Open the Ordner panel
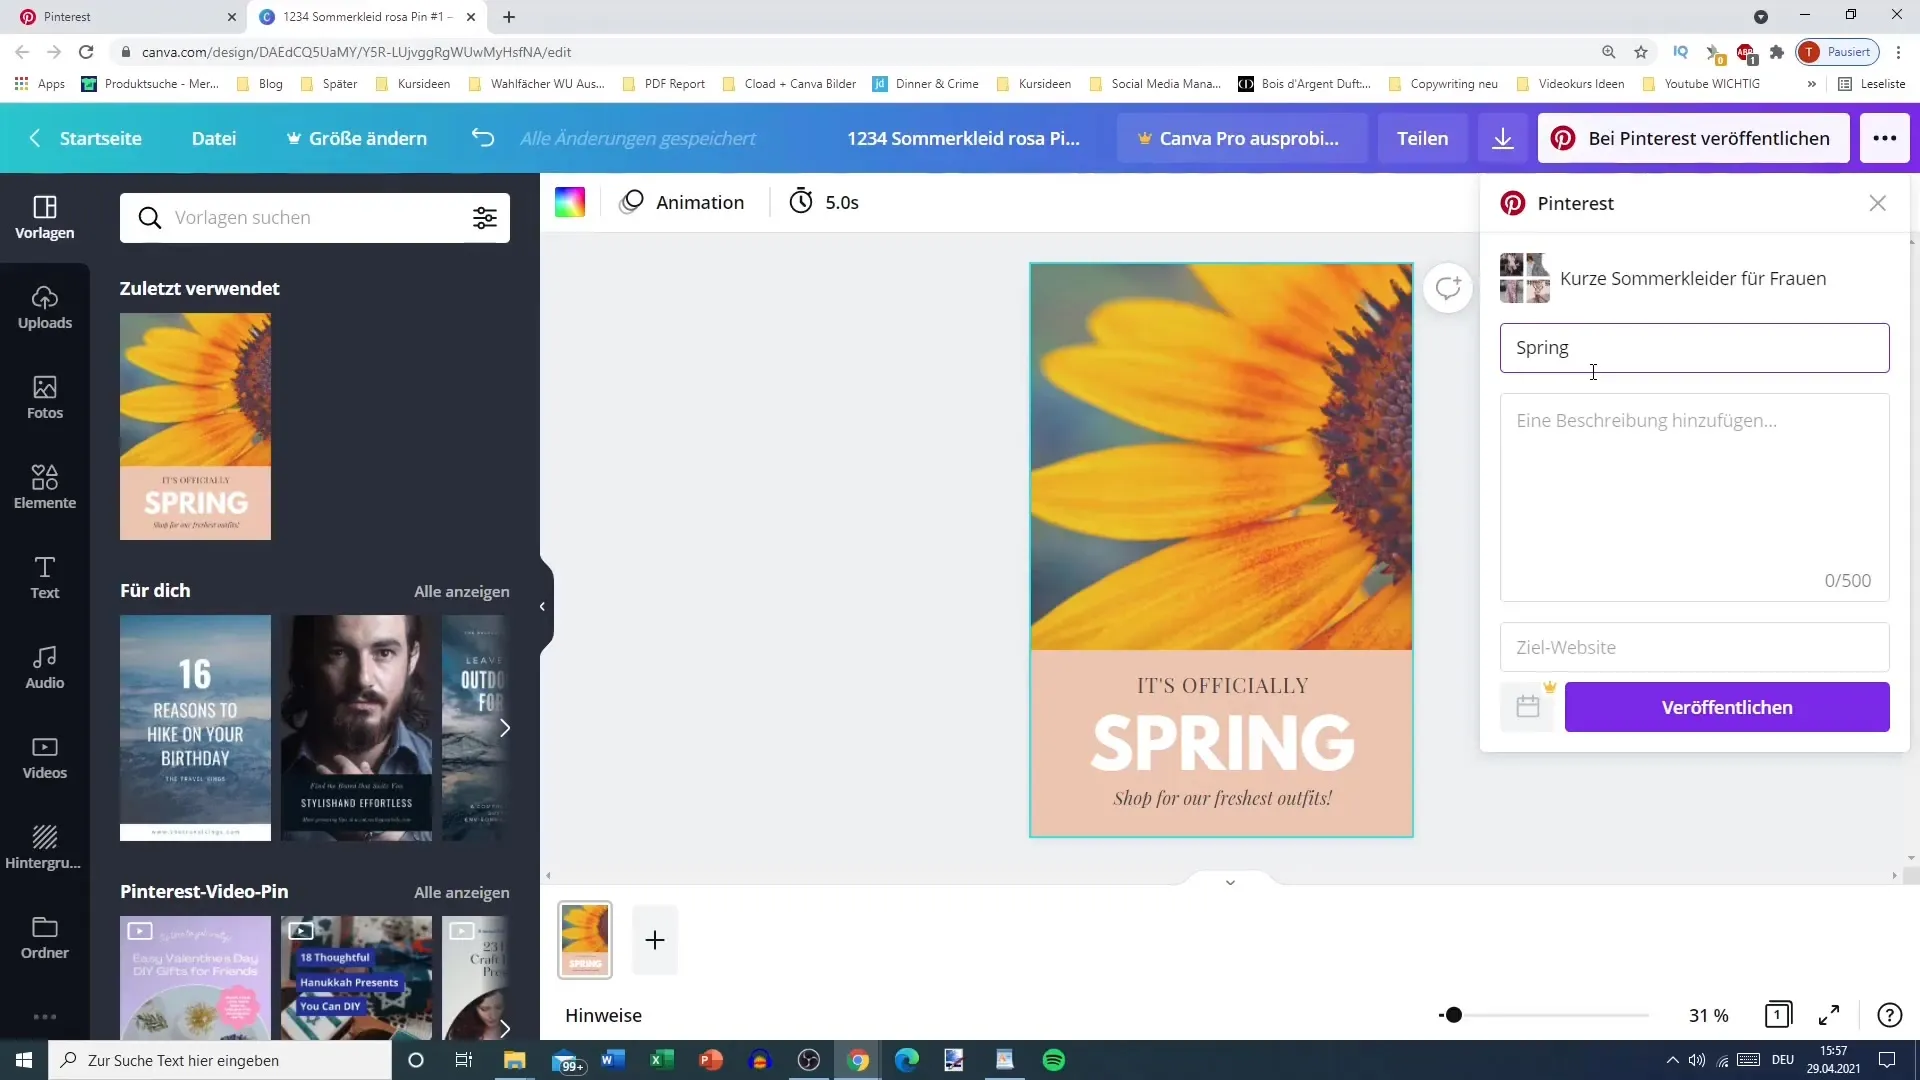 coord(45,937)
